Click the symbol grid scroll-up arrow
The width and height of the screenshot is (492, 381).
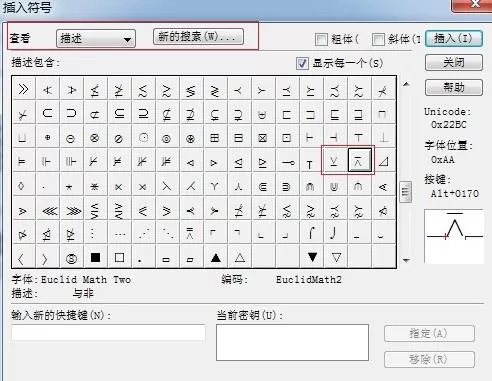[x=406, y=84]
